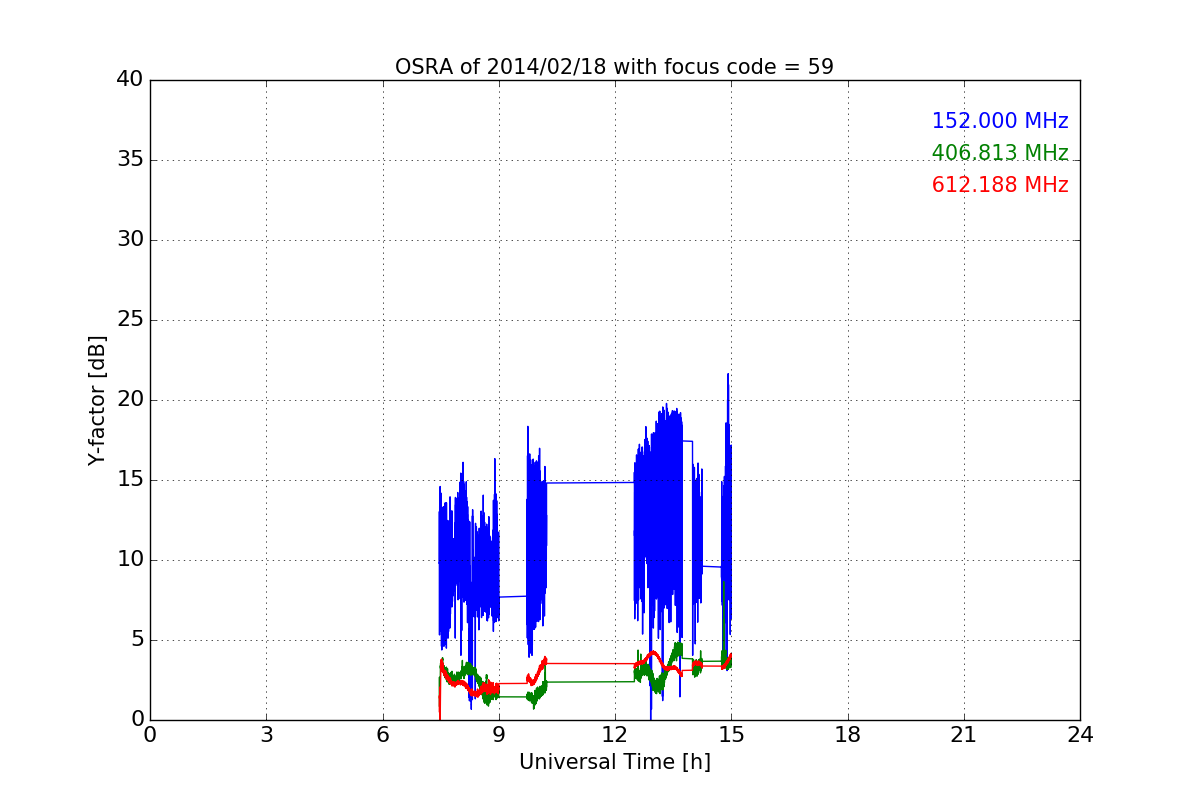
Task: Click the x-axis tick label 12
Action: pos(615,735)
